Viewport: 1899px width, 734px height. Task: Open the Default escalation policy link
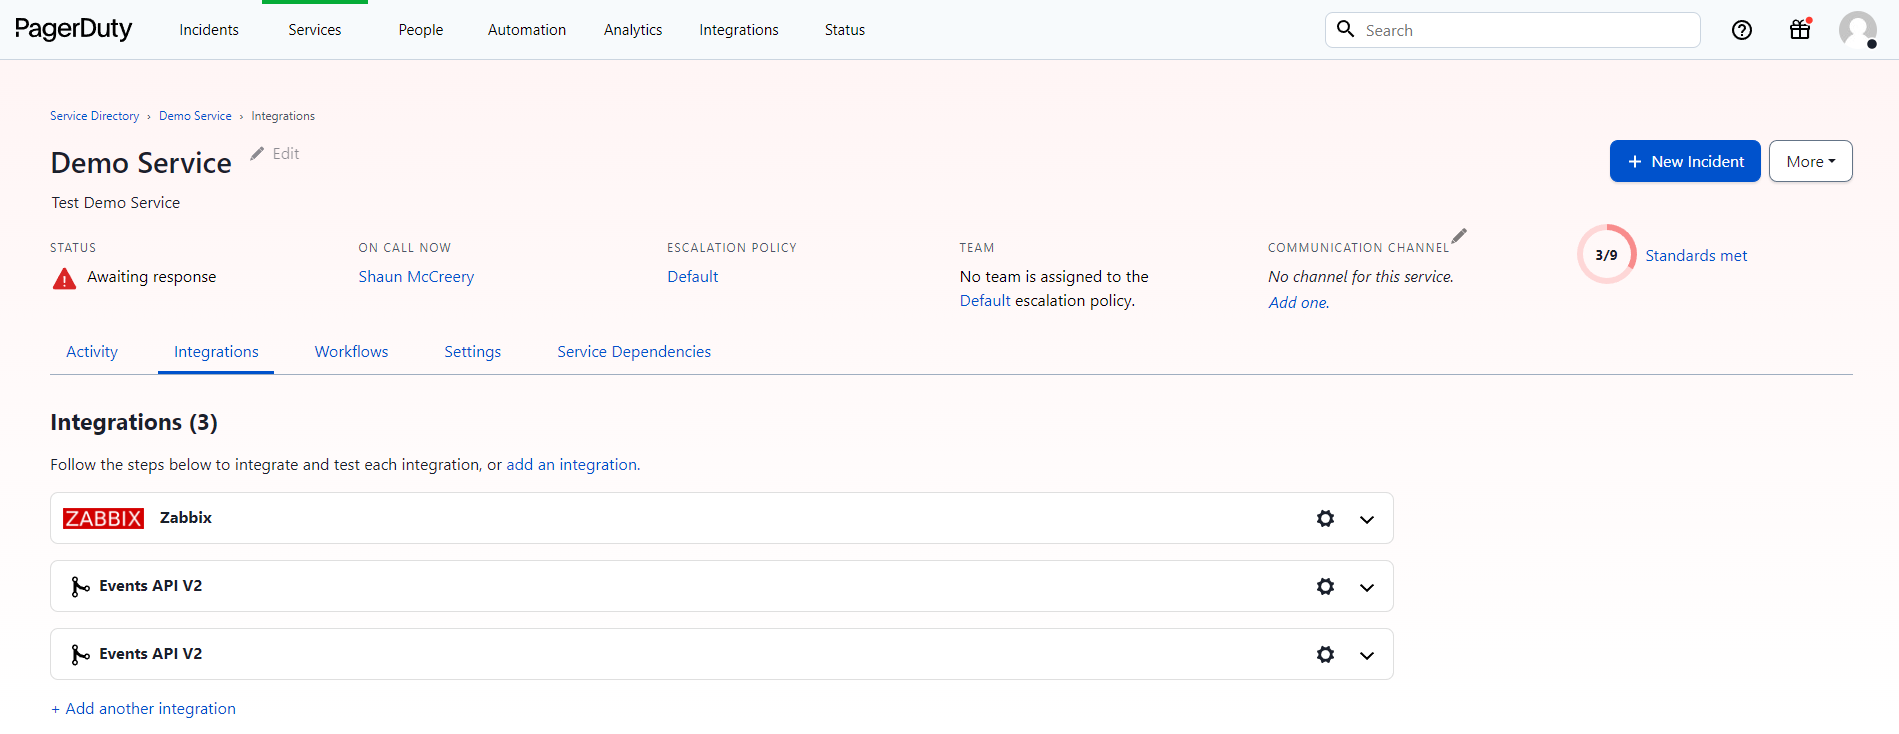point(692,277)
